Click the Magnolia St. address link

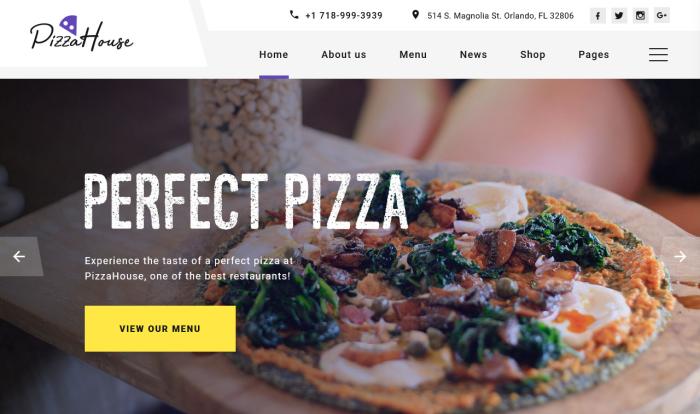coord(500,16)
